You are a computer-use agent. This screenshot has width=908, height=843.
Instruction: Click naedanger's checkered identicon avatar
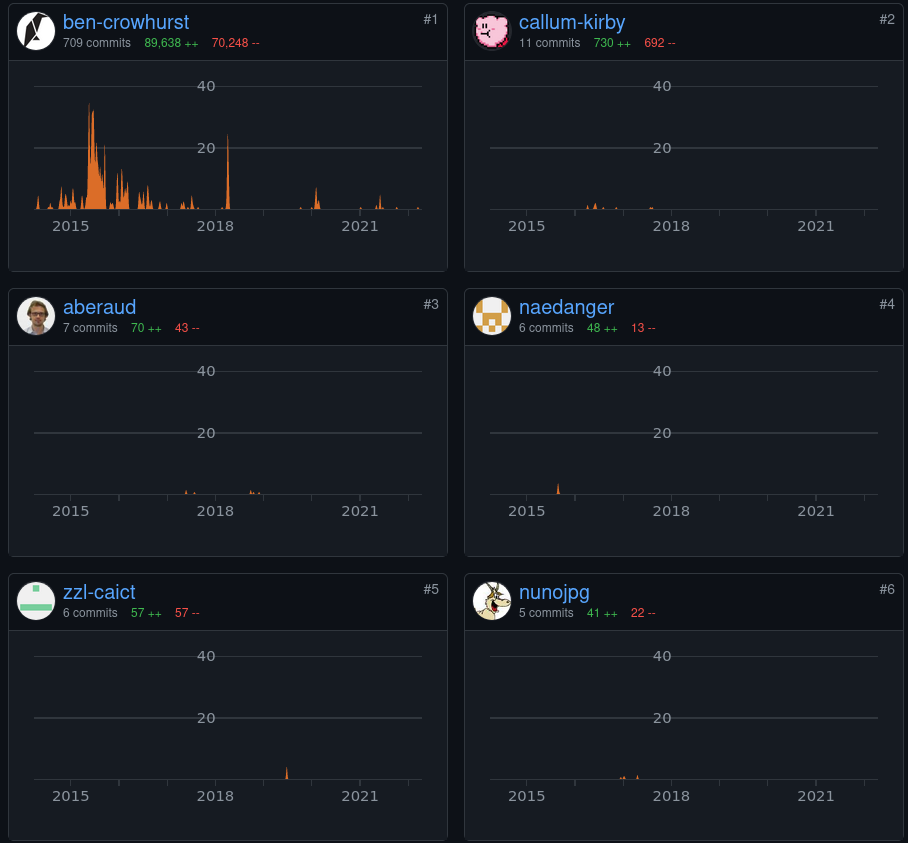tap(492, 316)
